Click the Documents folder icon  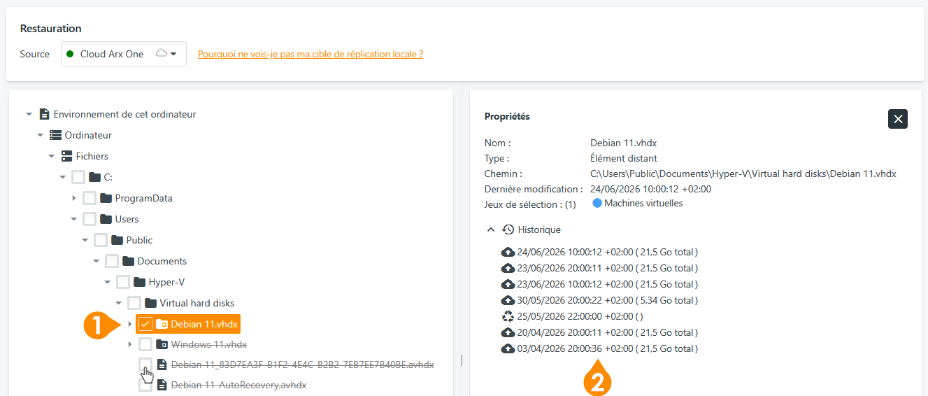point(128,261)
